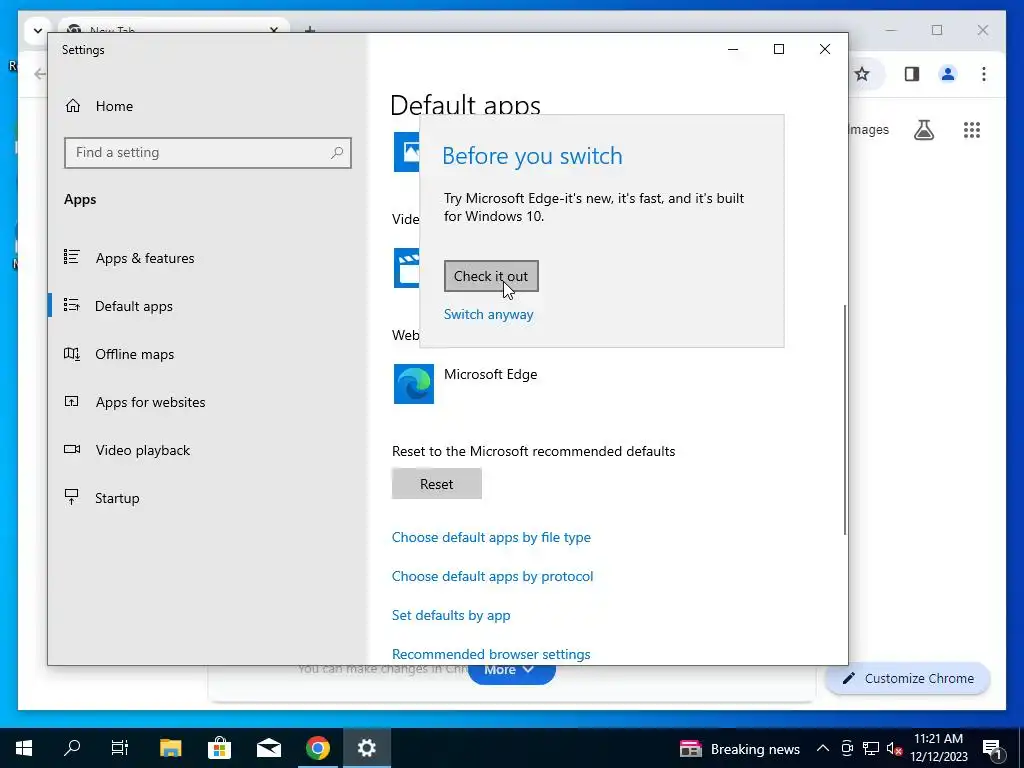The image size is (1024, 768).
Task: Maximize the Settings window
Action: (x=778, y=50)
